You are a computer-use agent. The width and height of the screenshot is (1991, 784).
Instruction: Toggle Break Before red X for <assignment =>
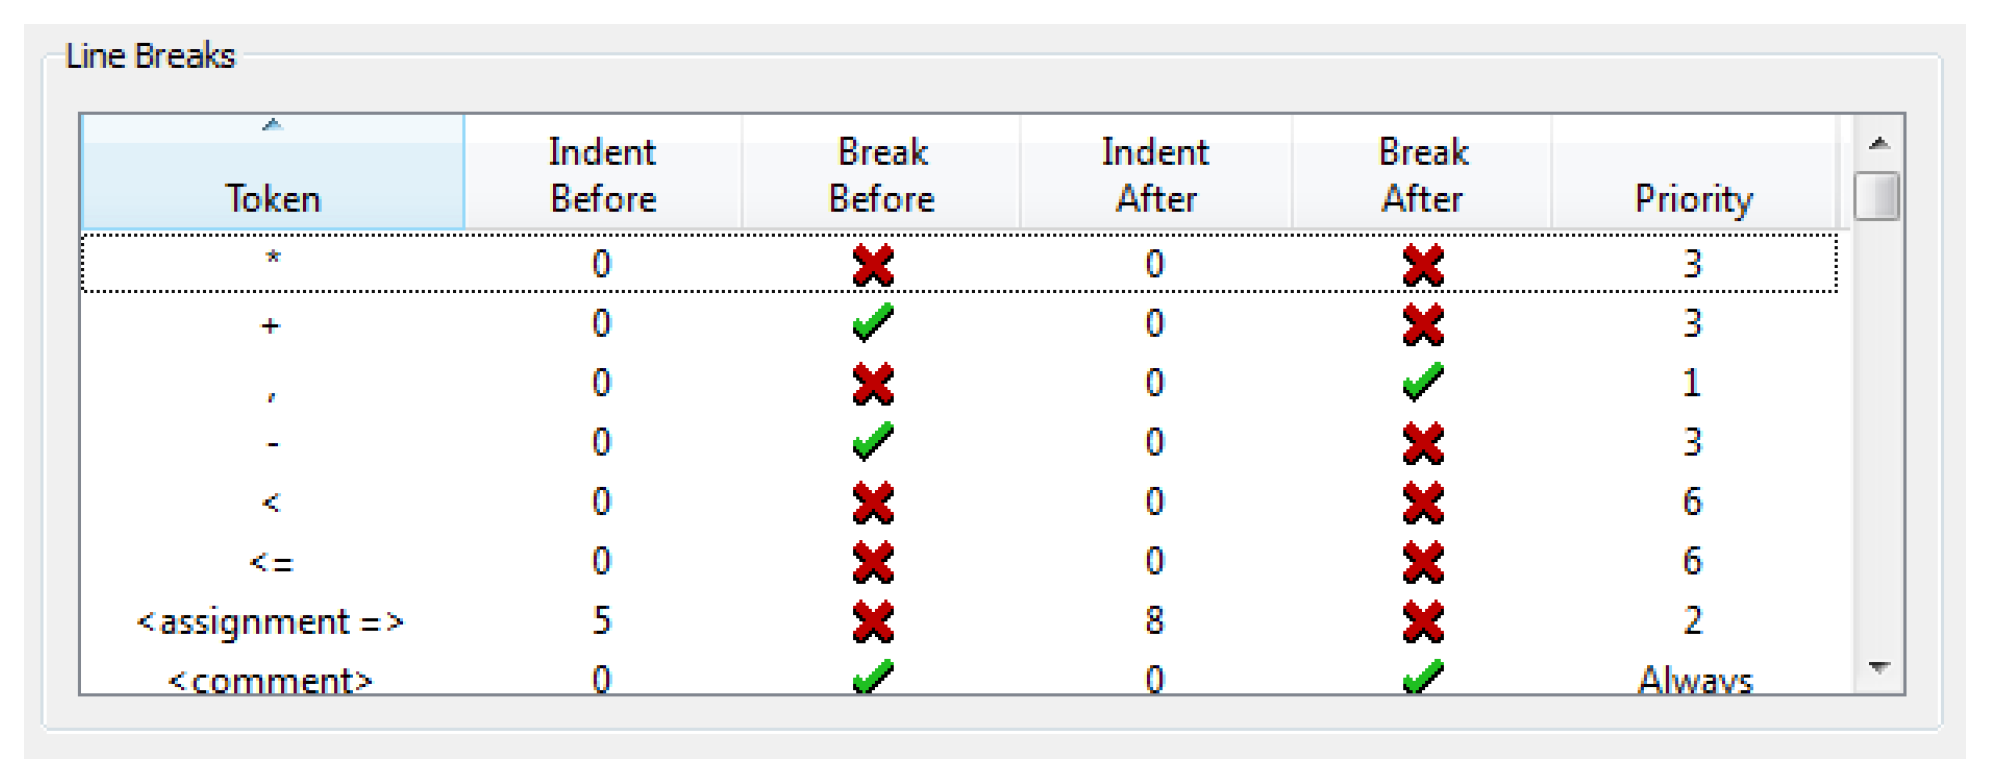(873, 621)
